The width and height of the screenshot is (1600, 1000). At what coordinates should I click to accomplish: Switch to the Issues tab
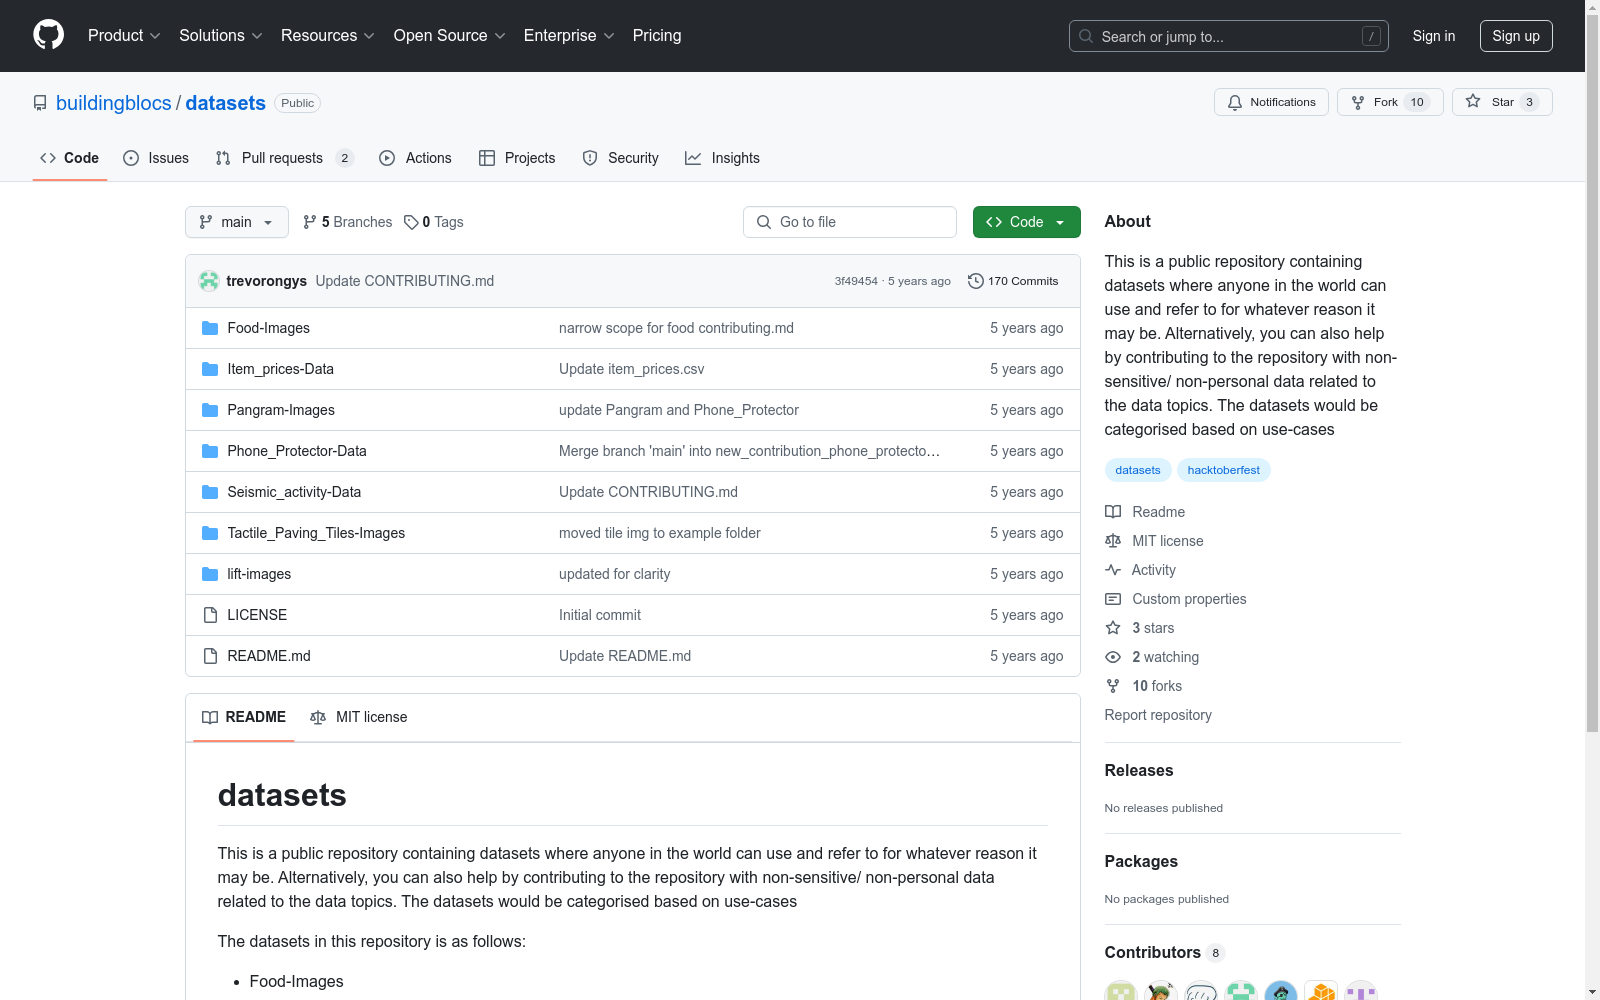click(156, 158)
